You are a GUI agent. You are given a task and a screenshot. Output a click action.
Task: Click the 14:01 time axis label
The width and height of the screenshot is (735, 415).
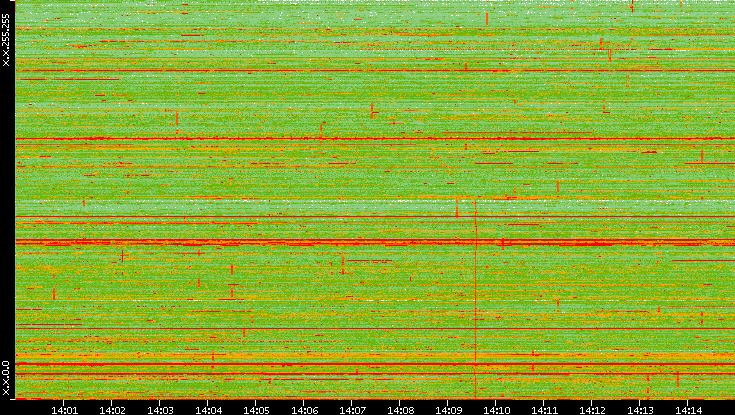(64, 409)
